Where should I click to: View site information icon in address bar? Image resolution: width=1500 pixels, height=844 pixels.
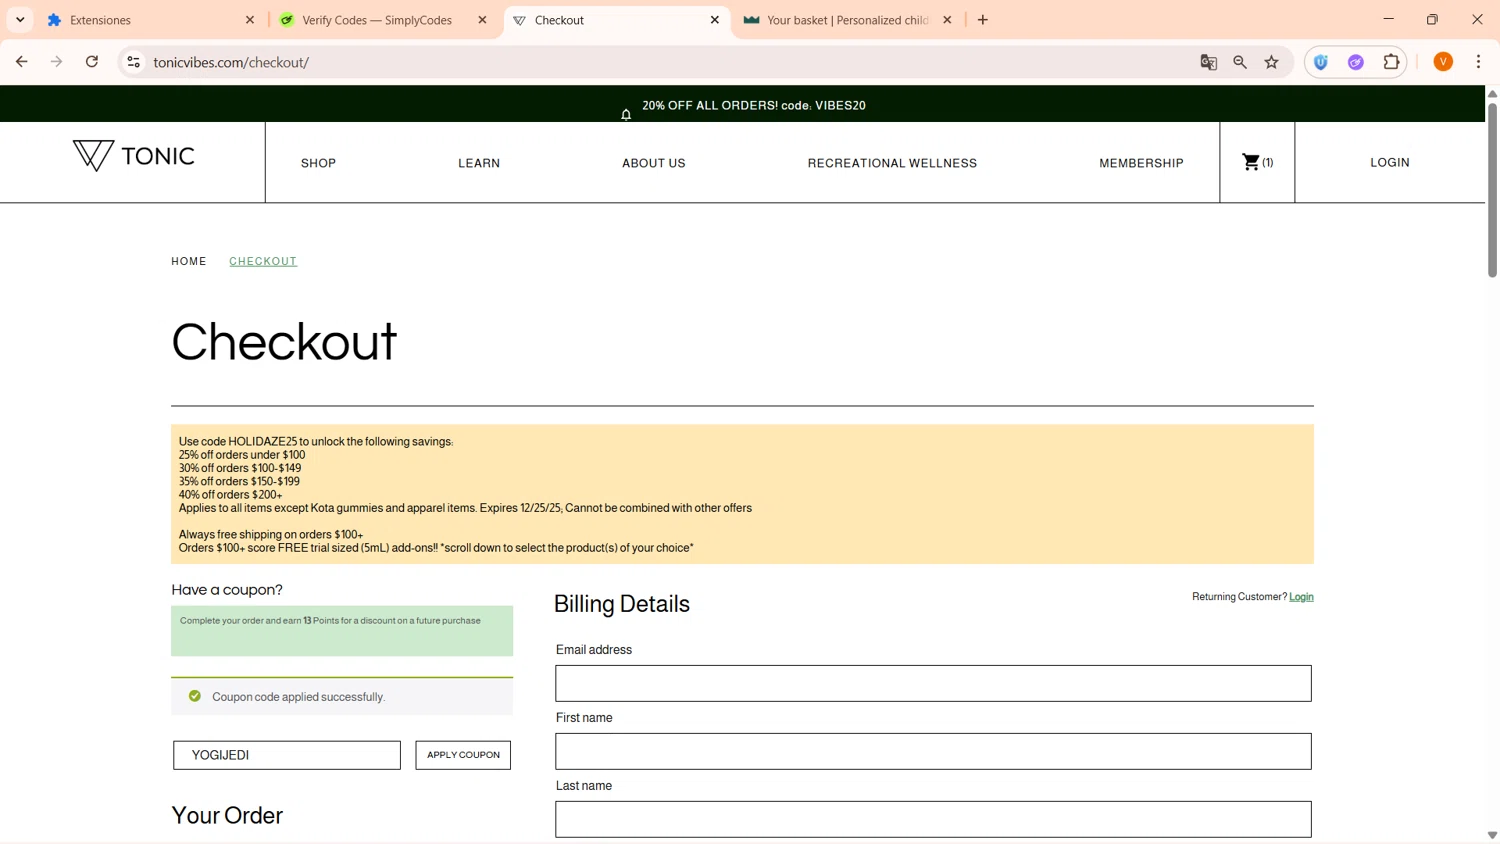pyautogui.click(x=133, y=62)
